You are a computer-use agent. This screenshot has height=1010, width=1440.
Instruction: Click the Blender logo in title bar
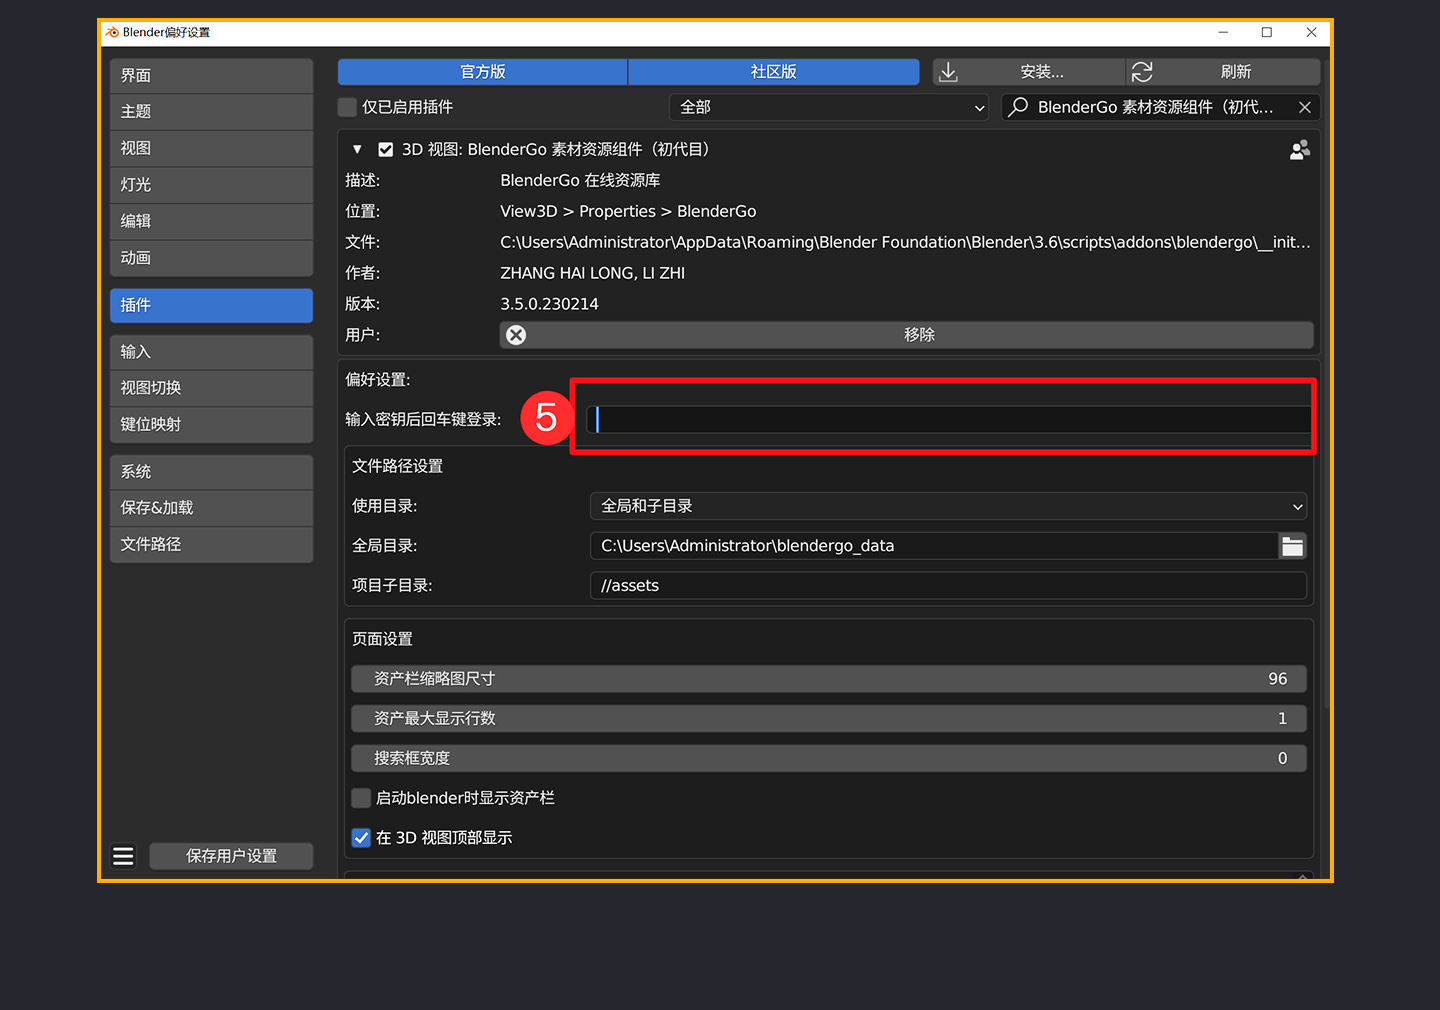pos(112,33)
